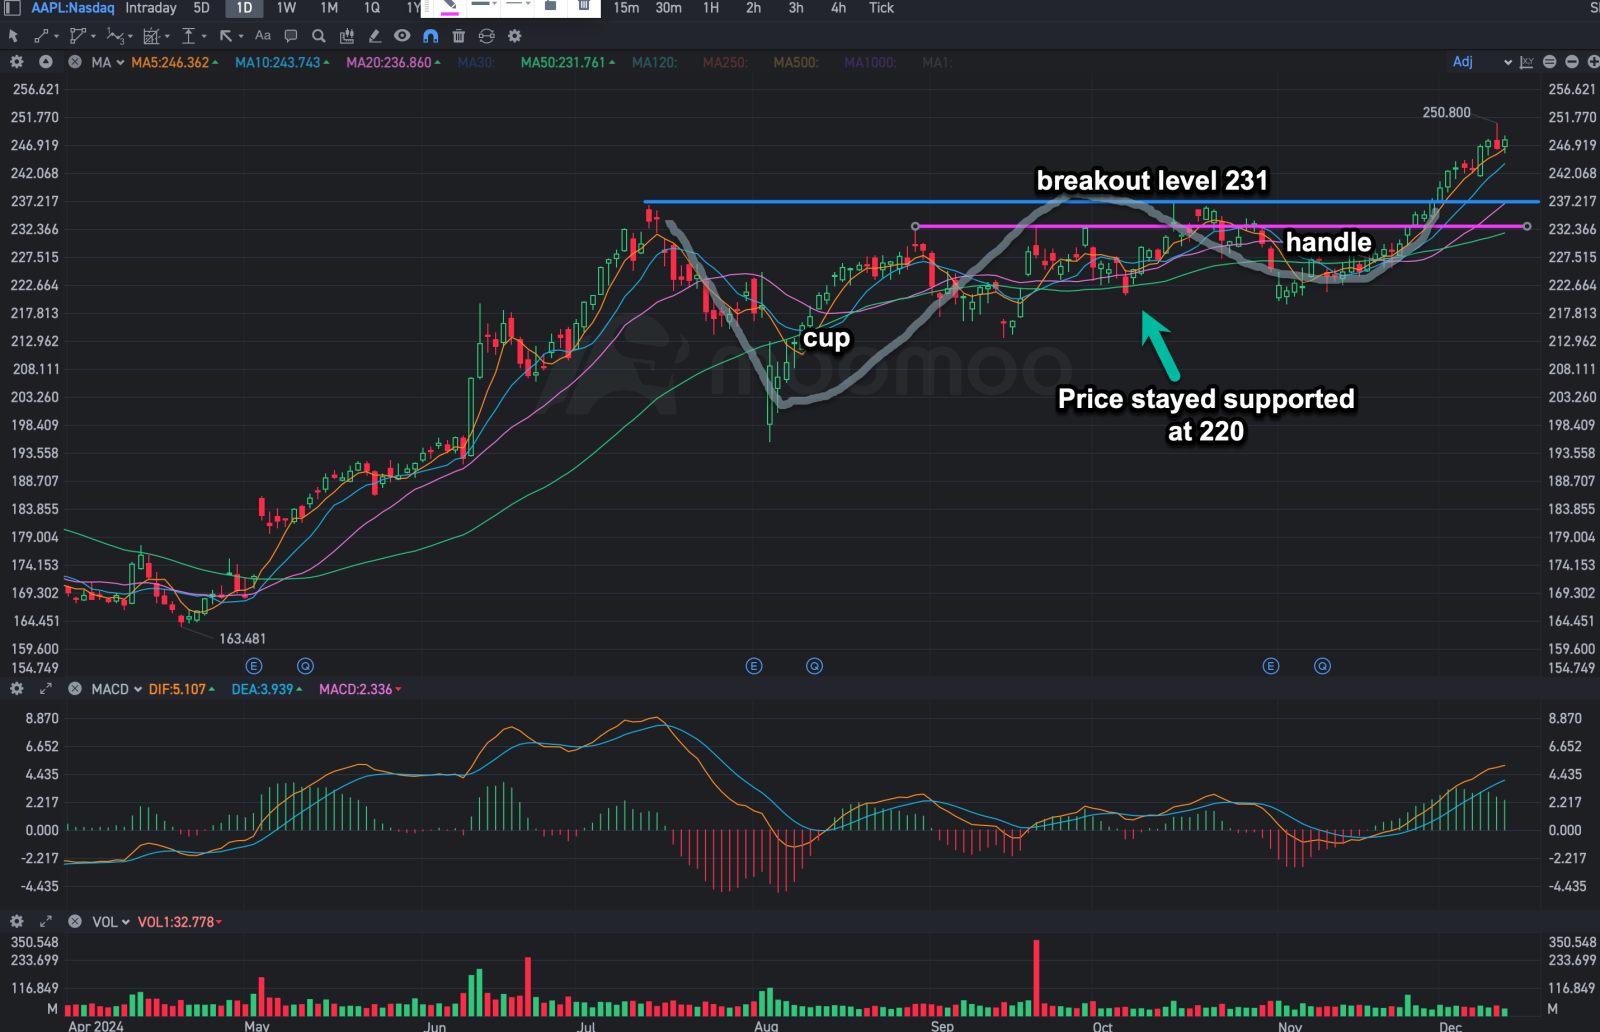Select the polygon channel drawing tool
The image size is (1600, 1032).
click(78, 36)
